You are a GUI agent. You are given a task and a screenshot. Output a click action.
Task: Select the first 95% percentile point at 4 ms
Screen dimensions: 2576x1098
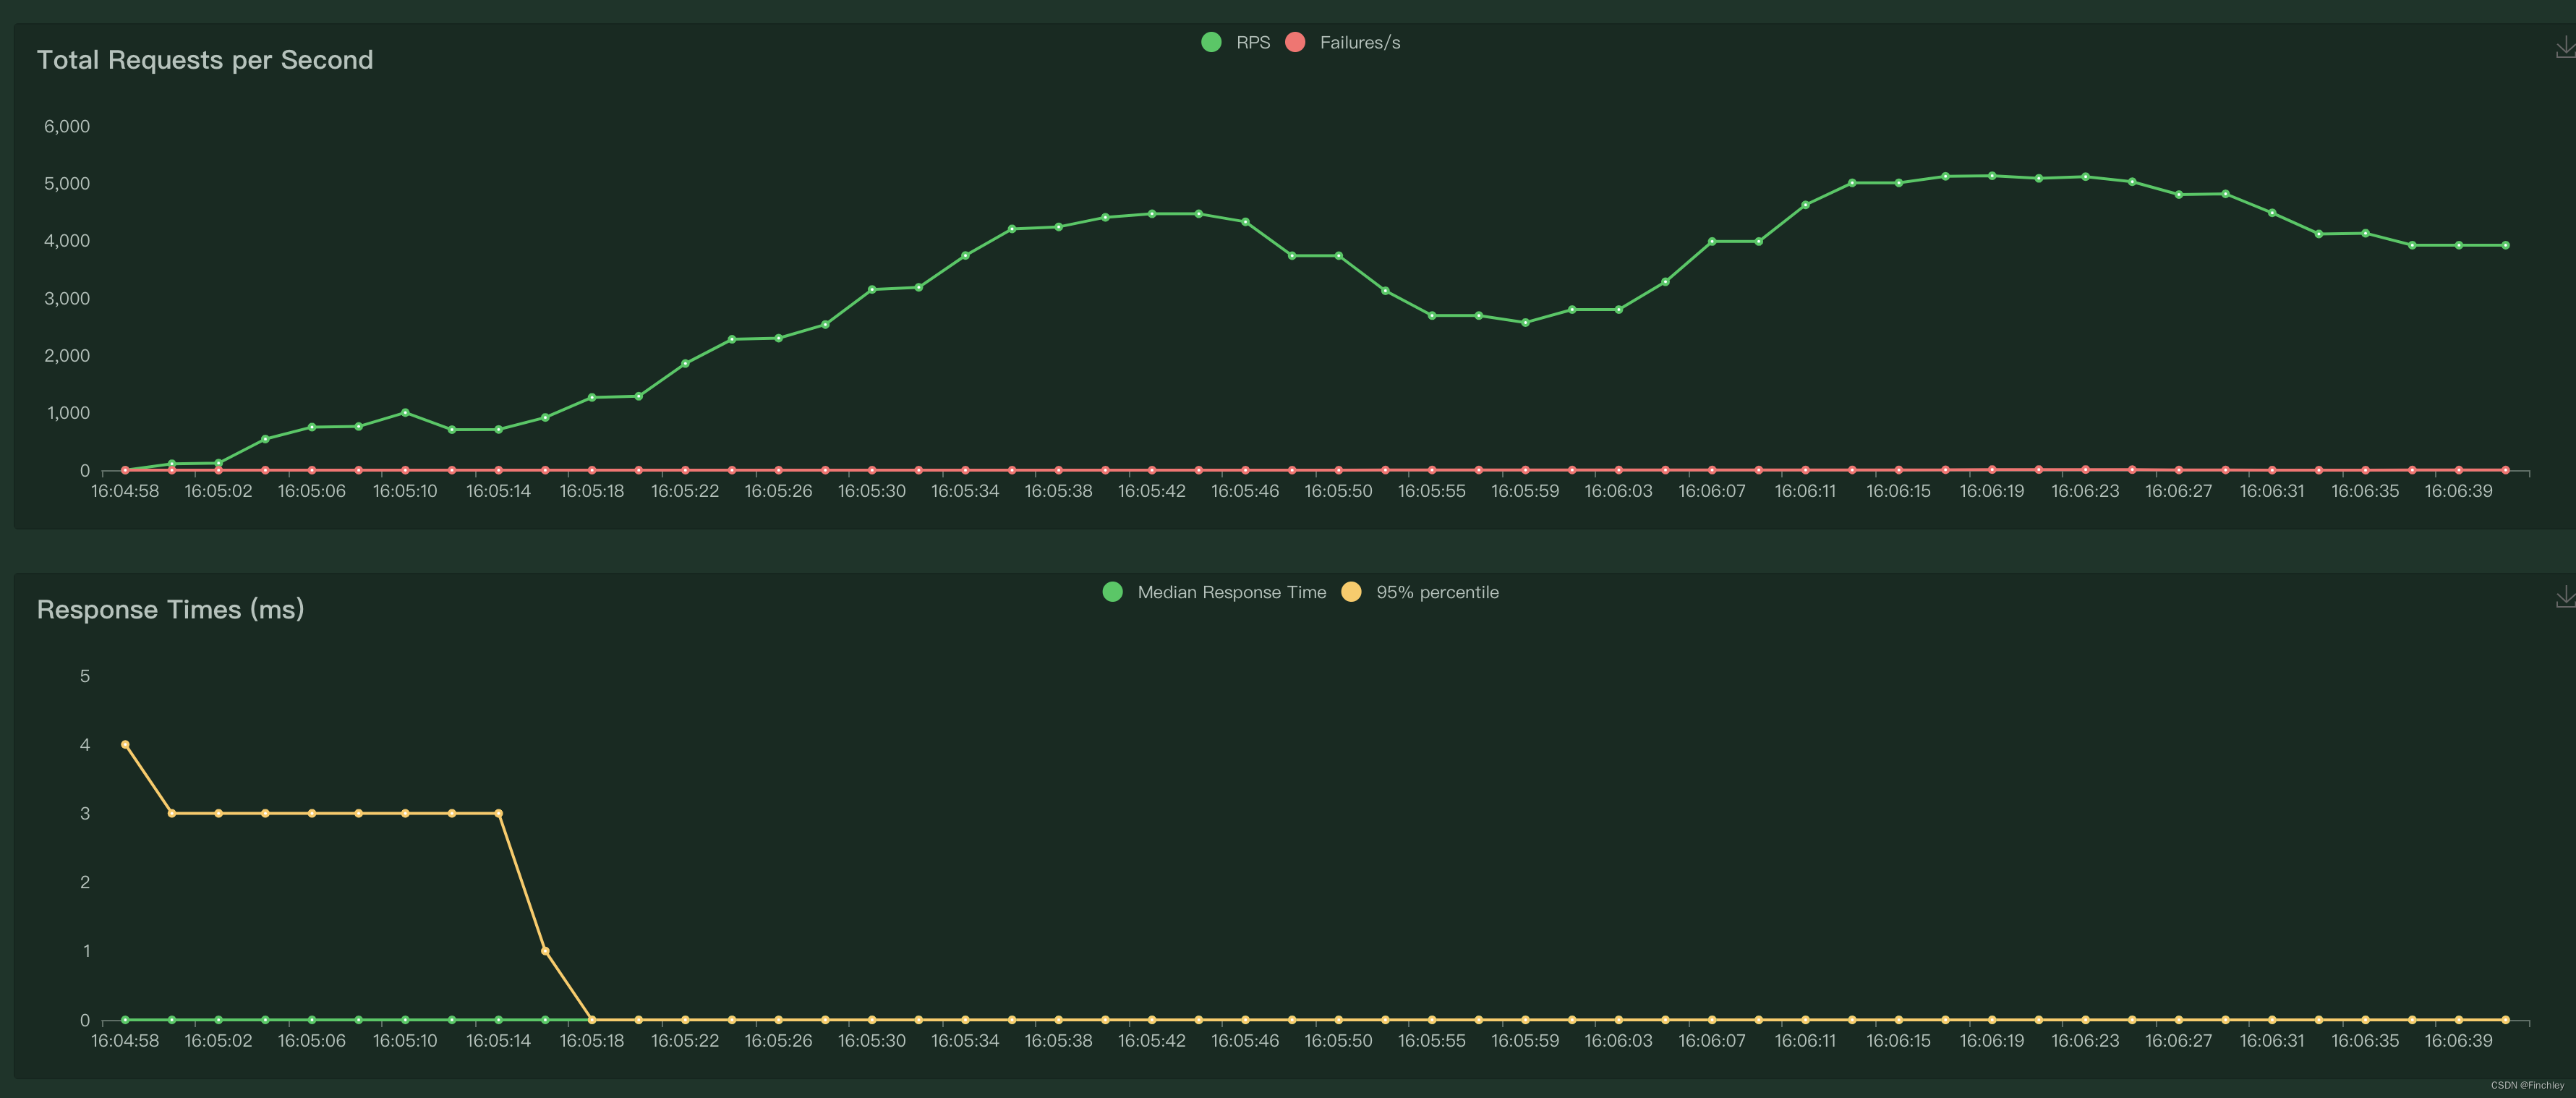[125, 745]
